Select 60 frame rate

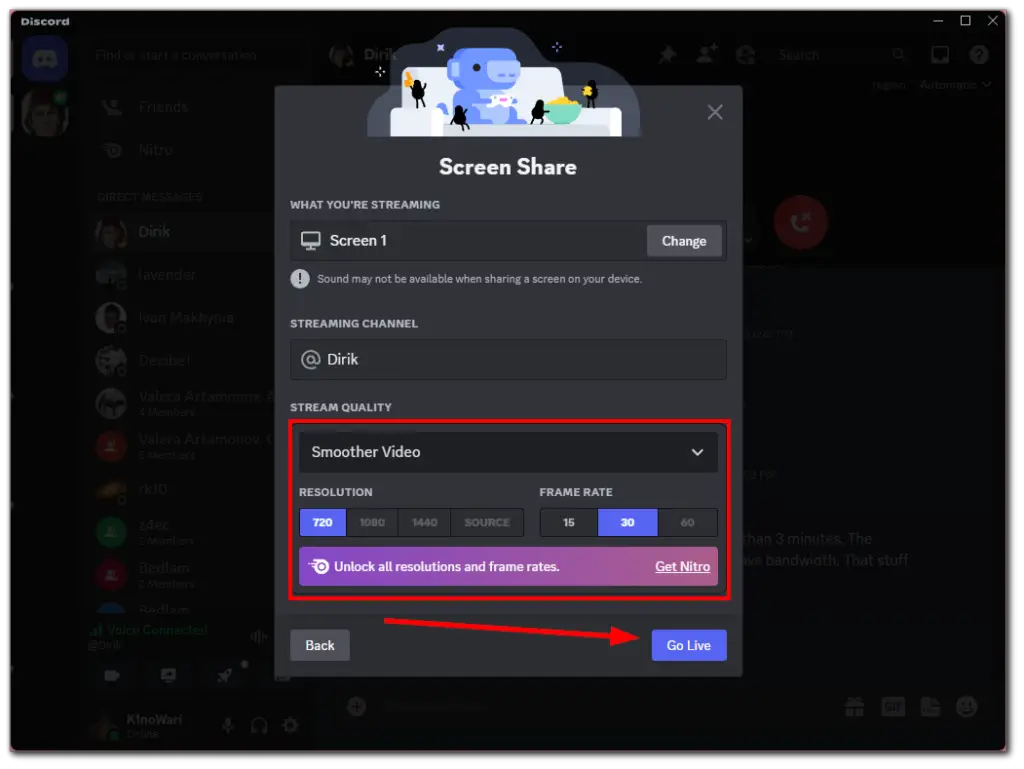(x=686, y=522)
